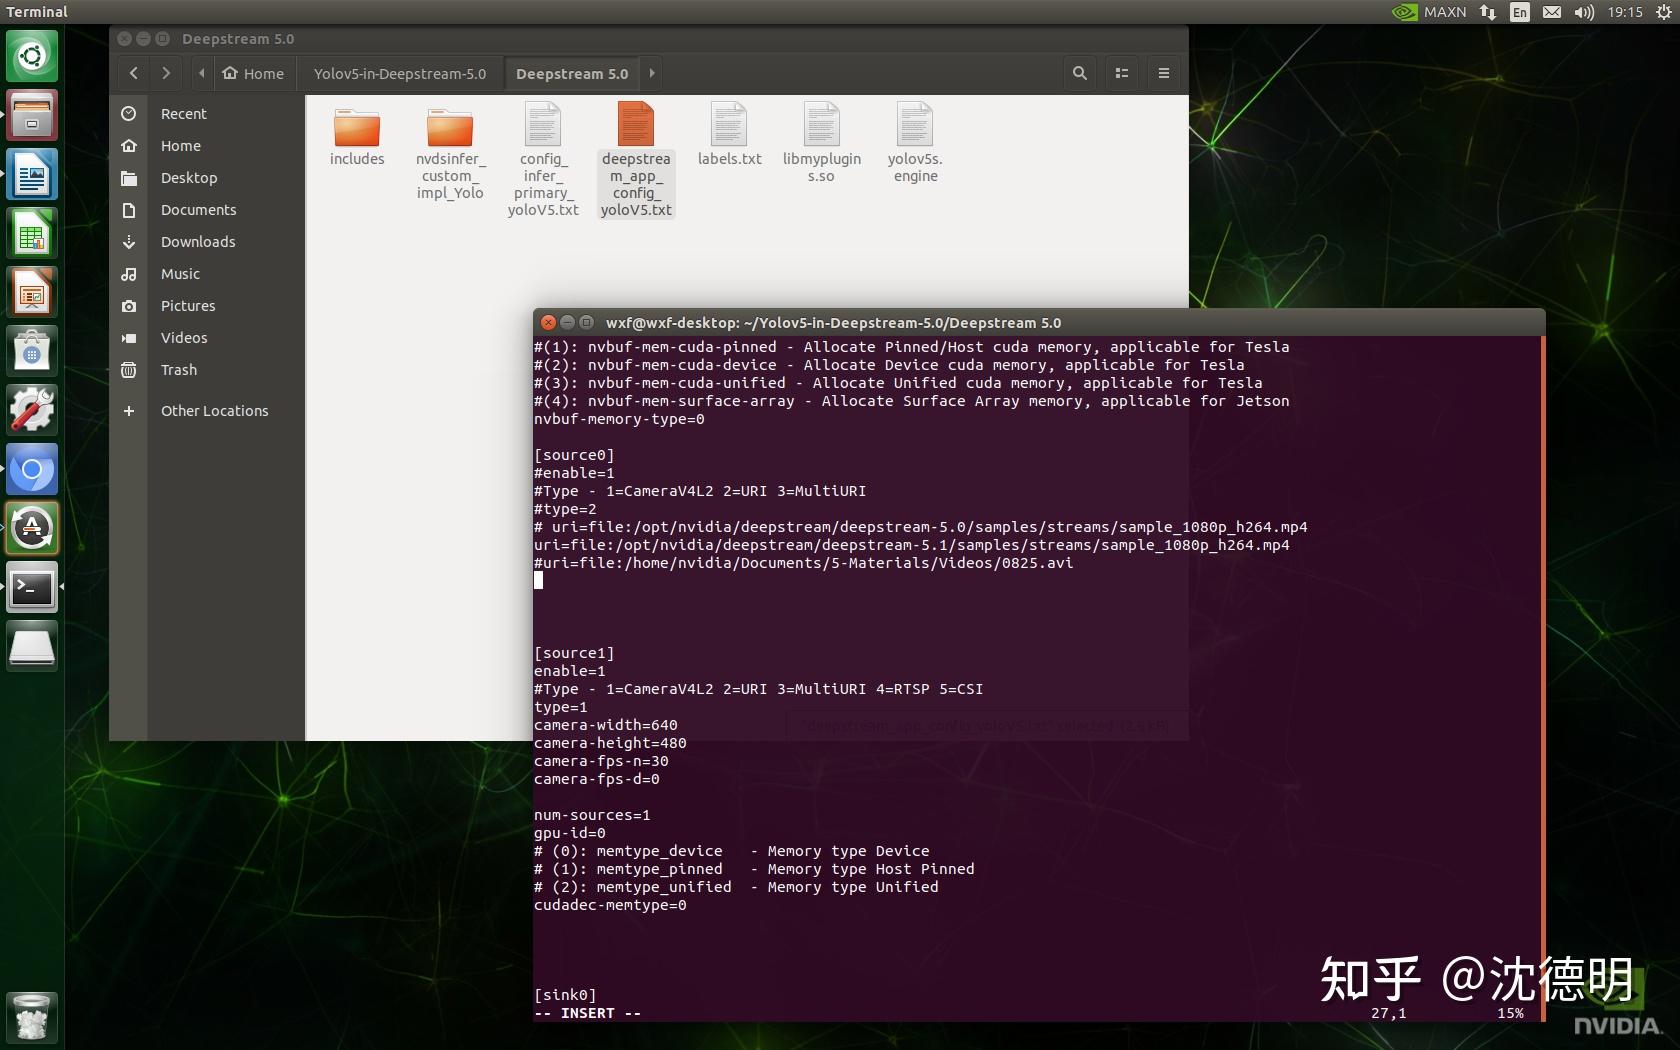1680x1050 pixels.
Task: Select the labels.txt file
Action: click(x=729, y=135)
